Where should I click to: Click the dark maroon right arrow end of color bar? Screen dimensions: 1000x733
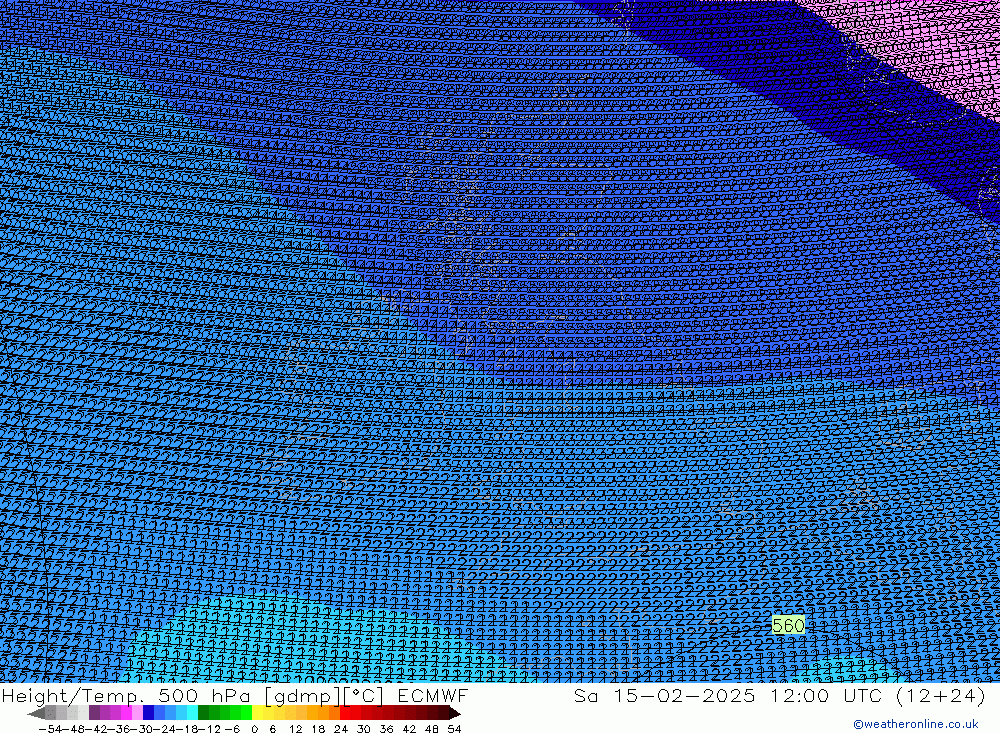pos(454,713)
